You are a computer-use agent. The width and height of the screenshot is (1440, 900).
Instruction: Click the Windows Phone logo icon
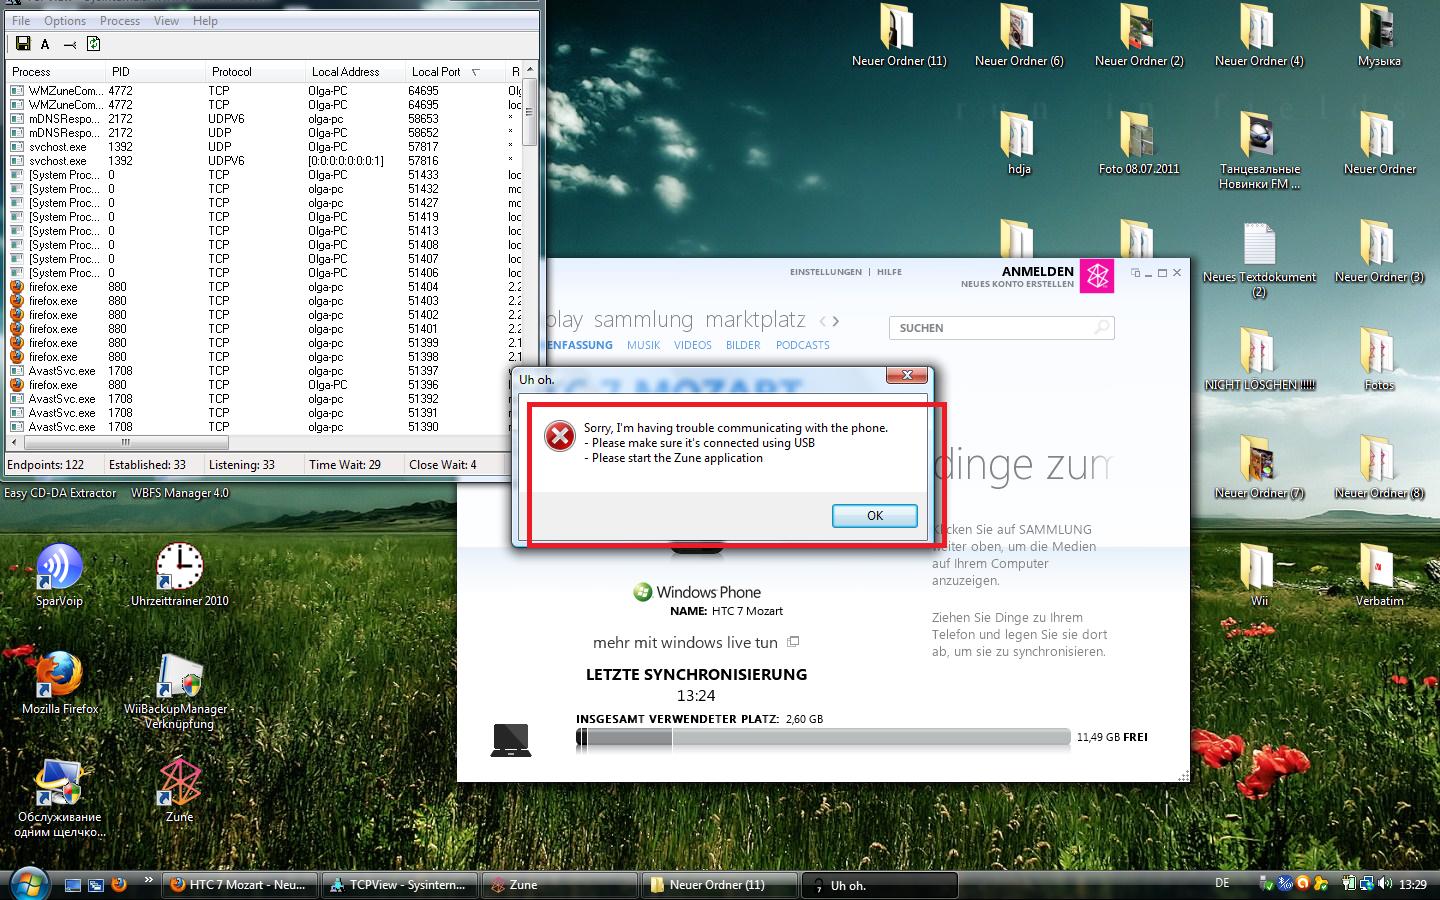point(642,592)
